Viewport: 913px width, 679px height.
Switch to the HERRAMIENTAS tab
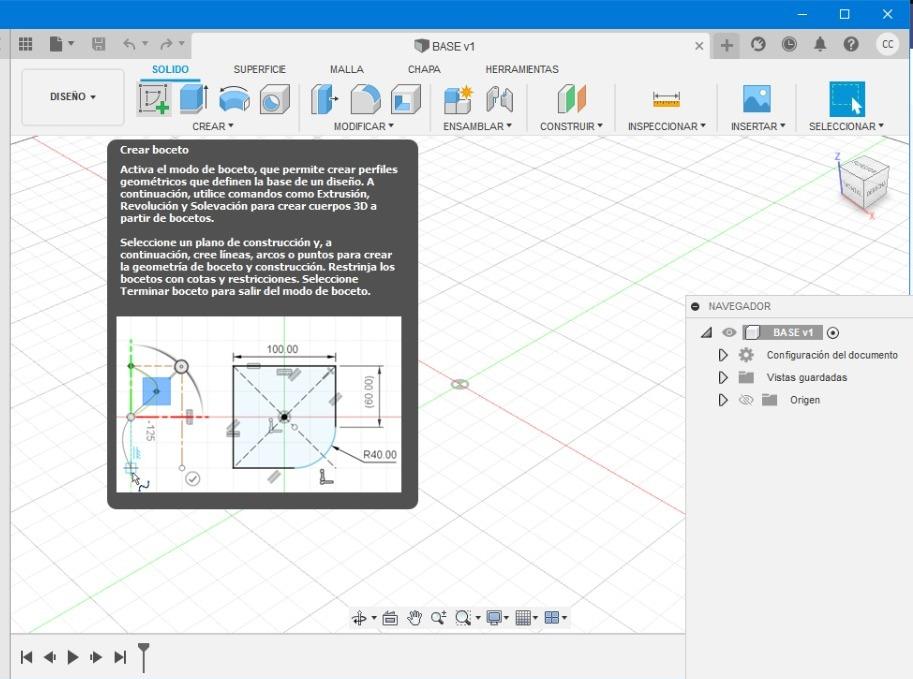[x=521, y=69]
